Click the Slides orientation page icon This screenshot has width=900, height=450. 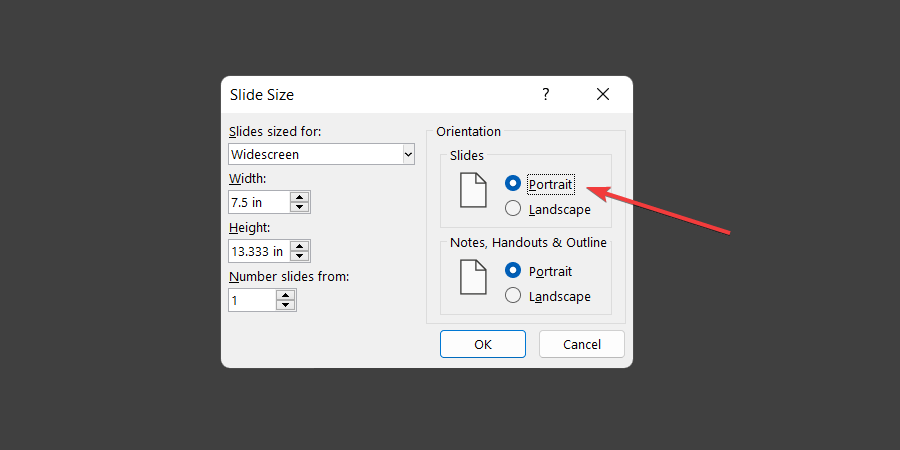[x=472, y=190]
